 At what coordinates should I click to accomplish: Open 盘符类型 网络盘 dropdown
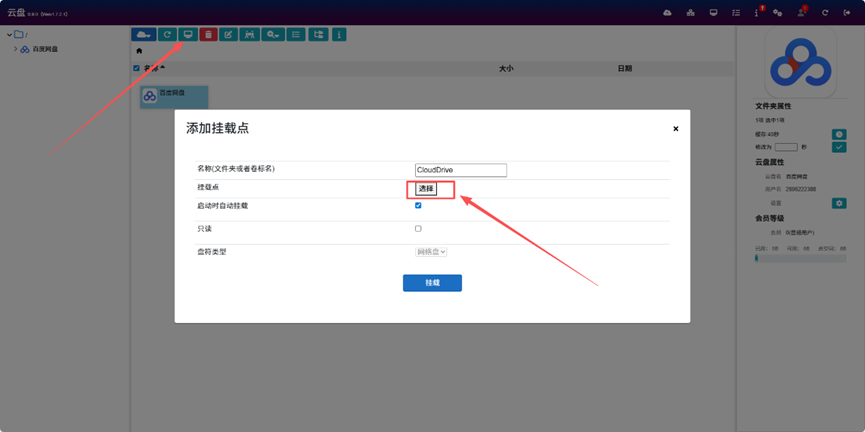click(x=431, y=252)
